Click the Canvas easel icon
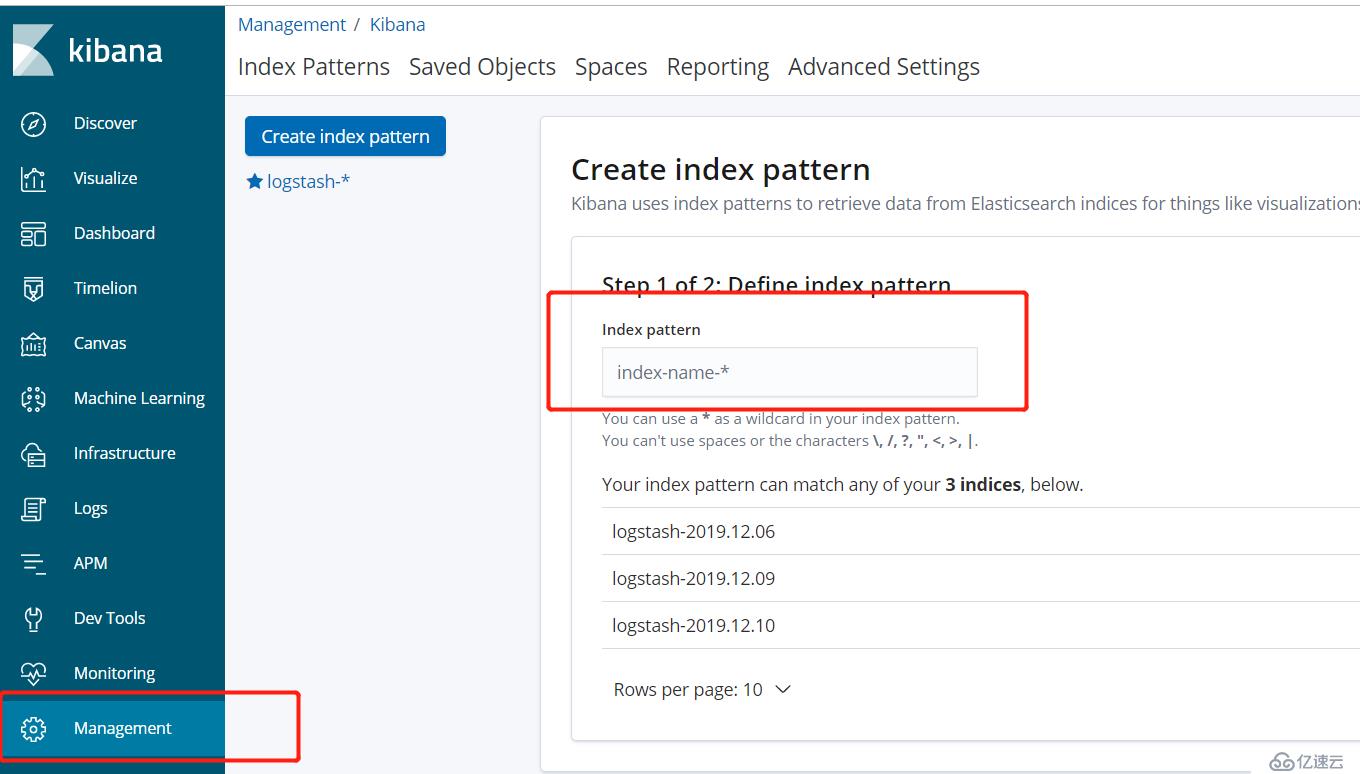1360x774 pixels. [33, 344]
